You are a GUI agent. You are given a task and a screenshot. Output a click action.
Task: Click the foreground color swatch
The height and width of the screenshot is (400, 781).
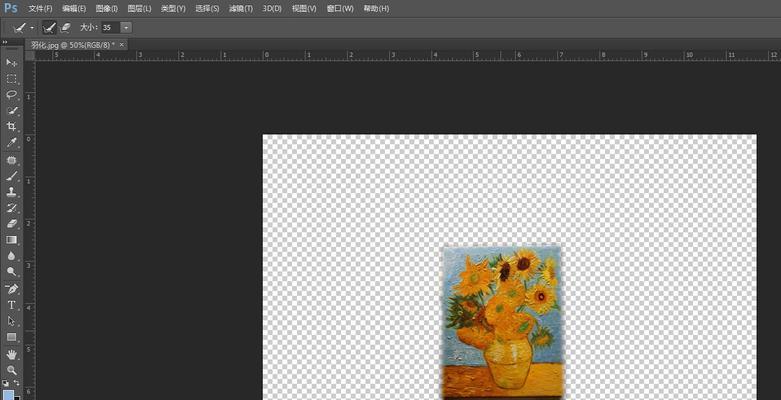click(8, 396)
